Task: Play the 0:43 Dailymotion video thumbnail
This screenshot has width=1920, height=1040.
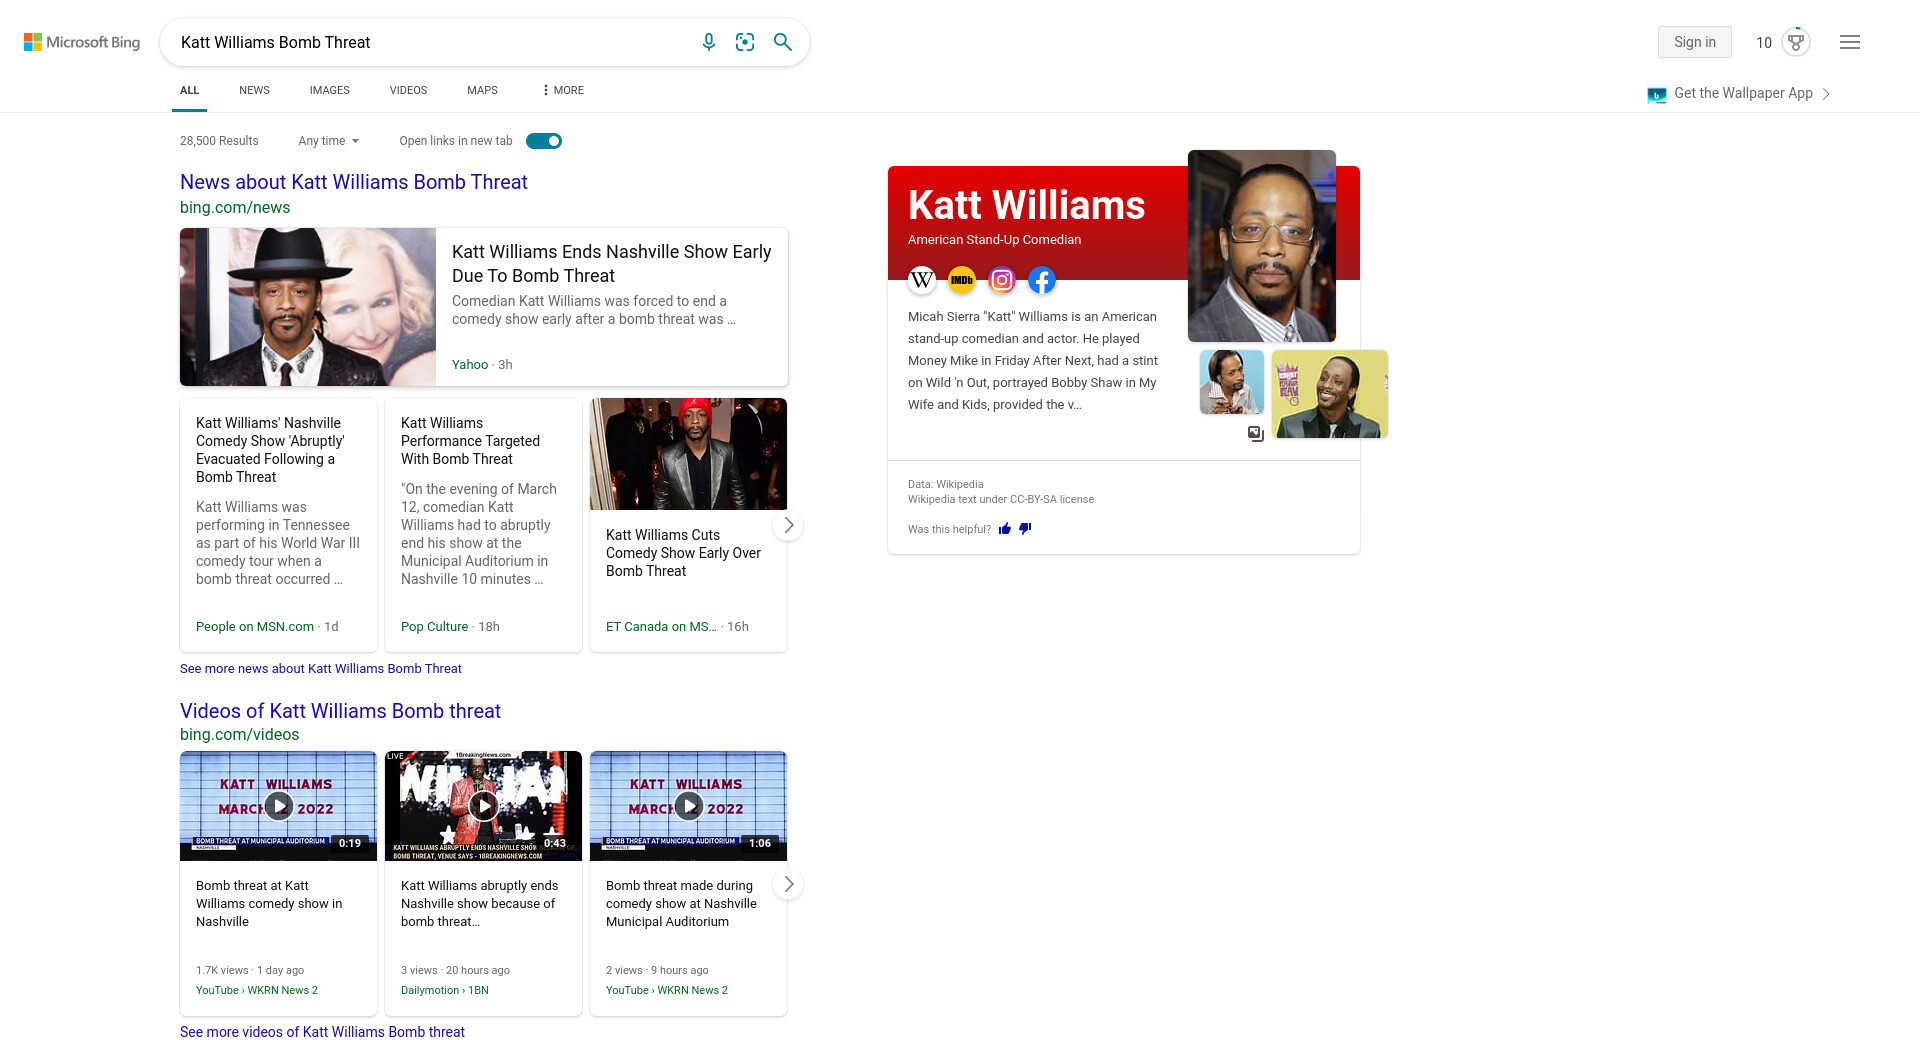Action: pyautogui.click(x=483, y=805)
